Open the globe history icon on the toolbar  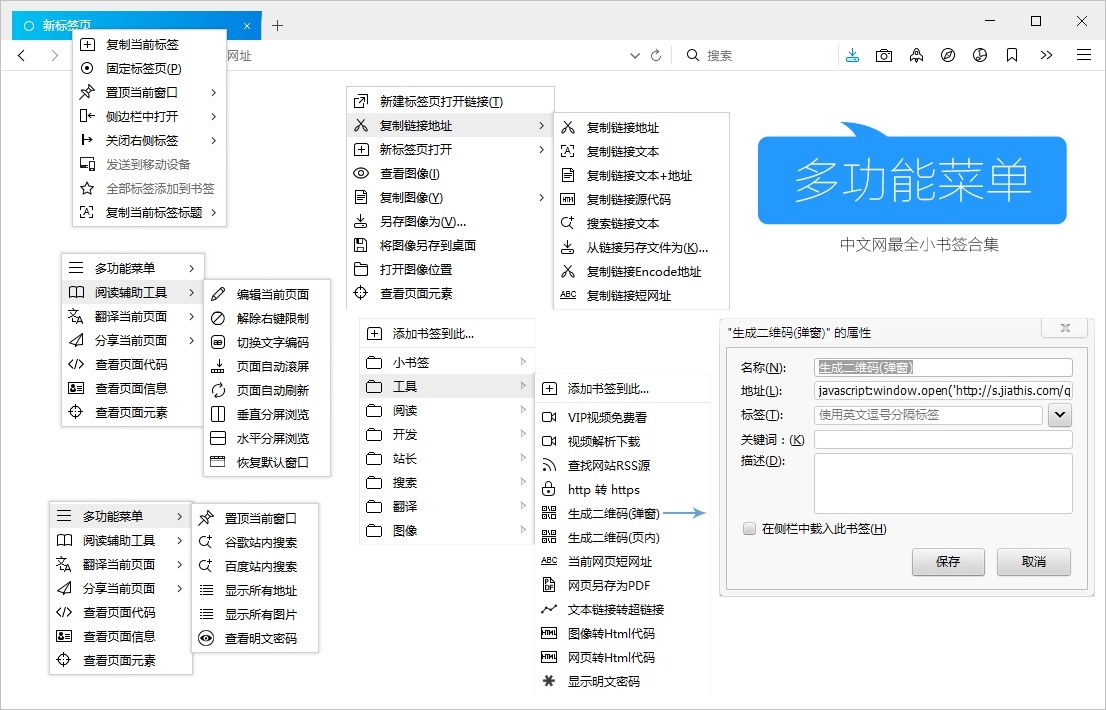[980, 56]
